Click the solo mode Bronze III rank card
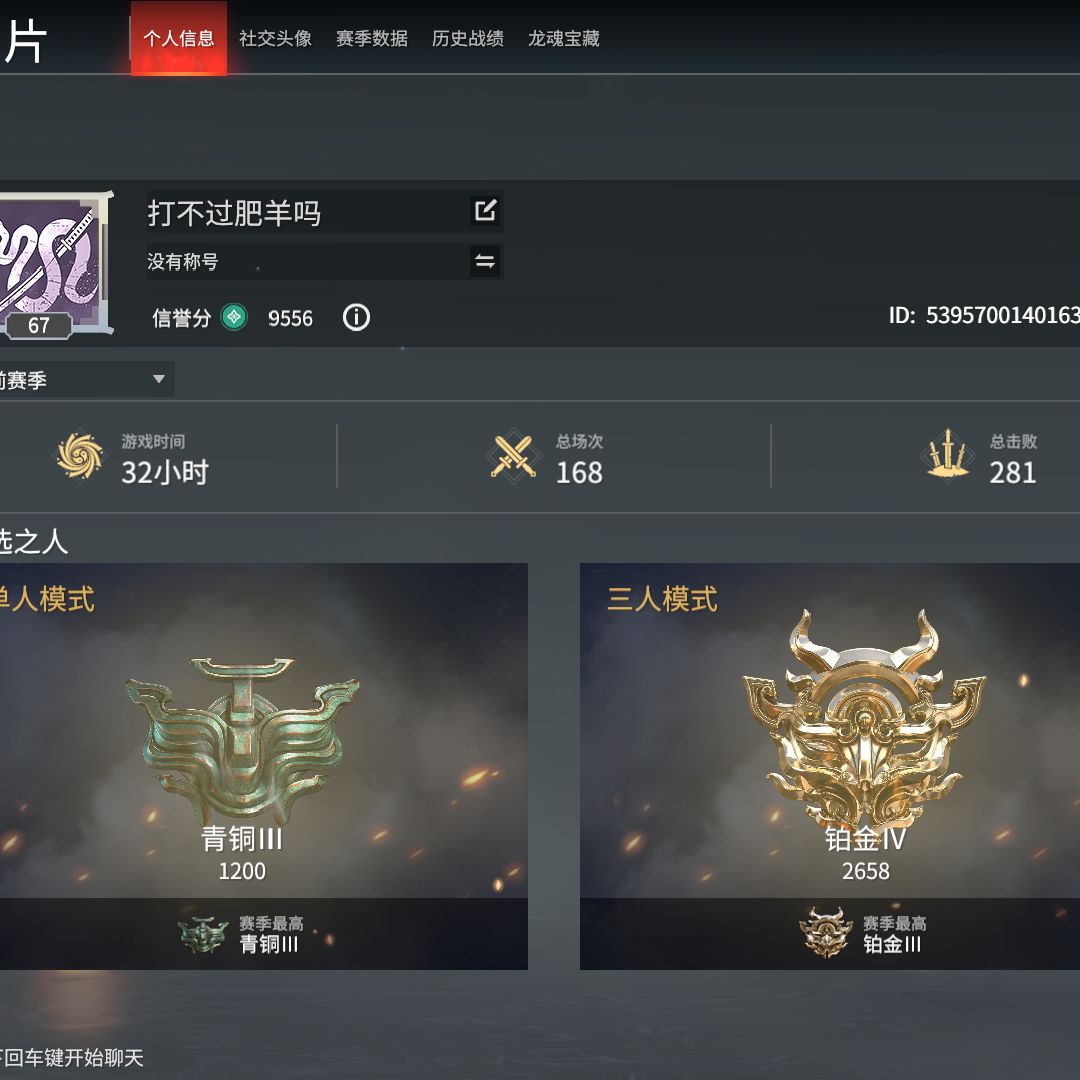Image resolution: width=1080 pixels, height=1080 pixels. pos(264,766)
